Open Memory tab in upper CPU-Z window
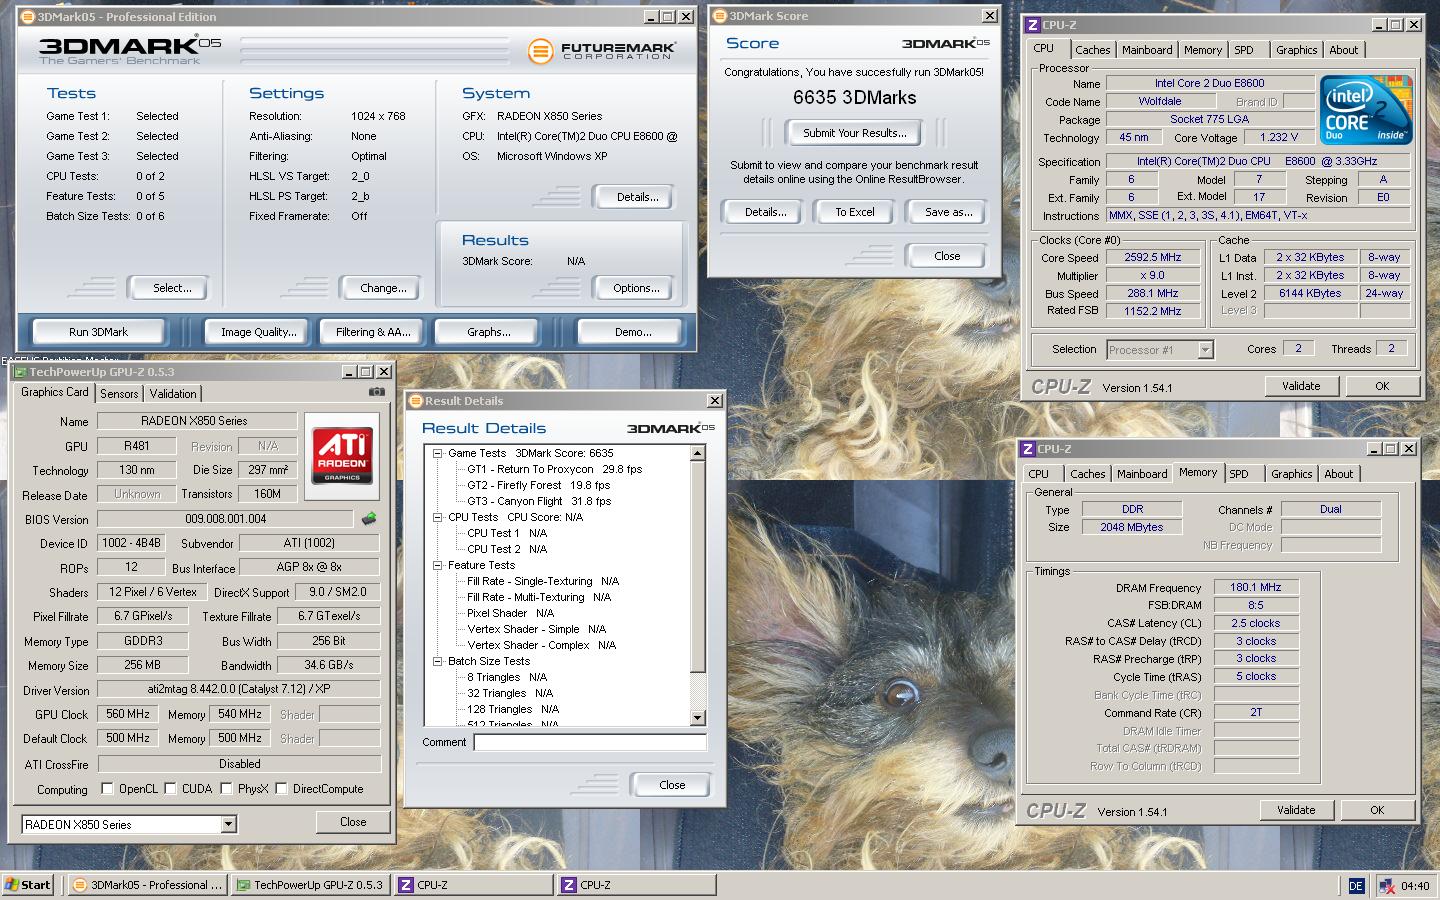Image resolution: width=1440 pixels, height=900 pixels. point(1202,50)
